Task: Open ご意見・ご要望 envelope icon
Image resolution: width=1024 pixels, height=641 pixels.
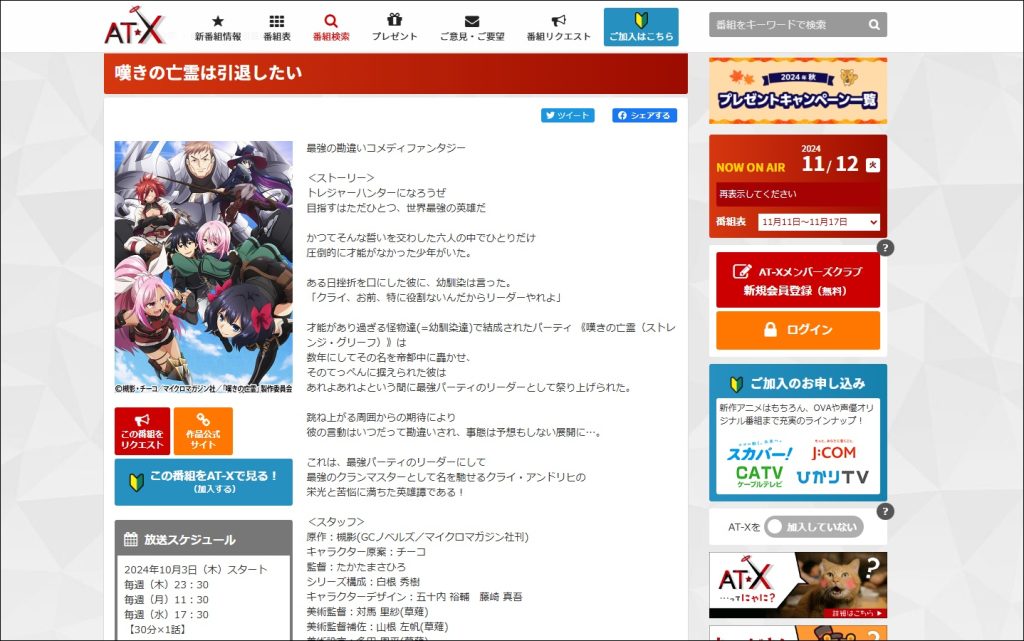Action: tap(472, 27)
